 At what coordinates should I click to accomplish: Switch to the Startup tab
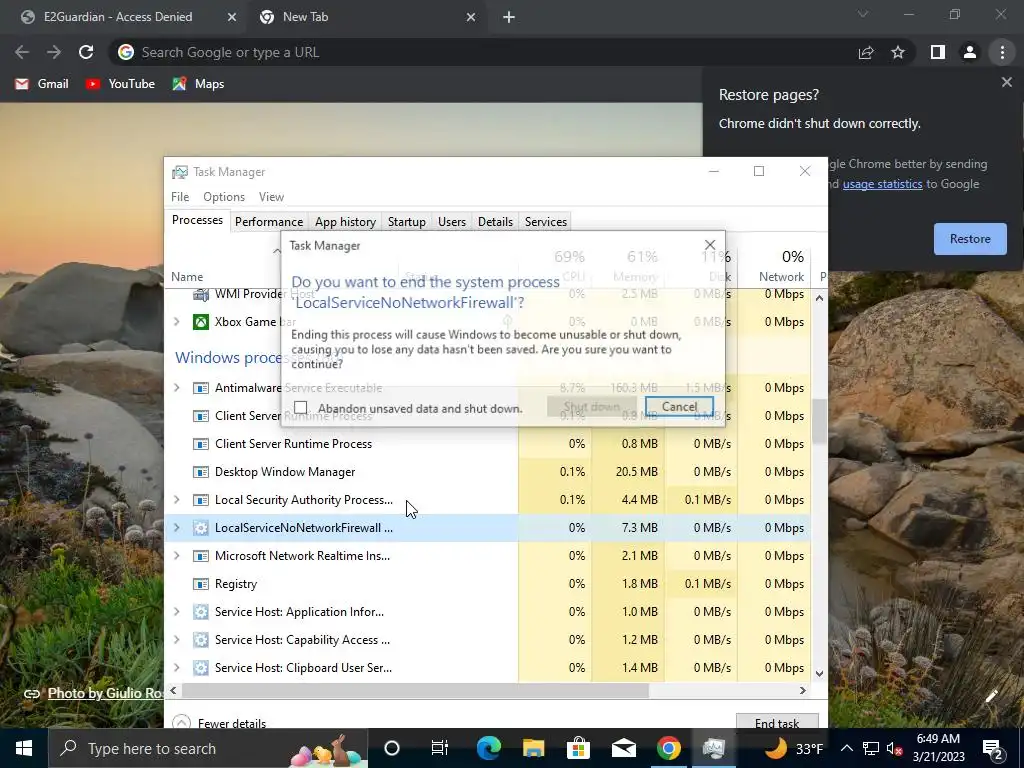pyautogui.click(x=406, y=222)
